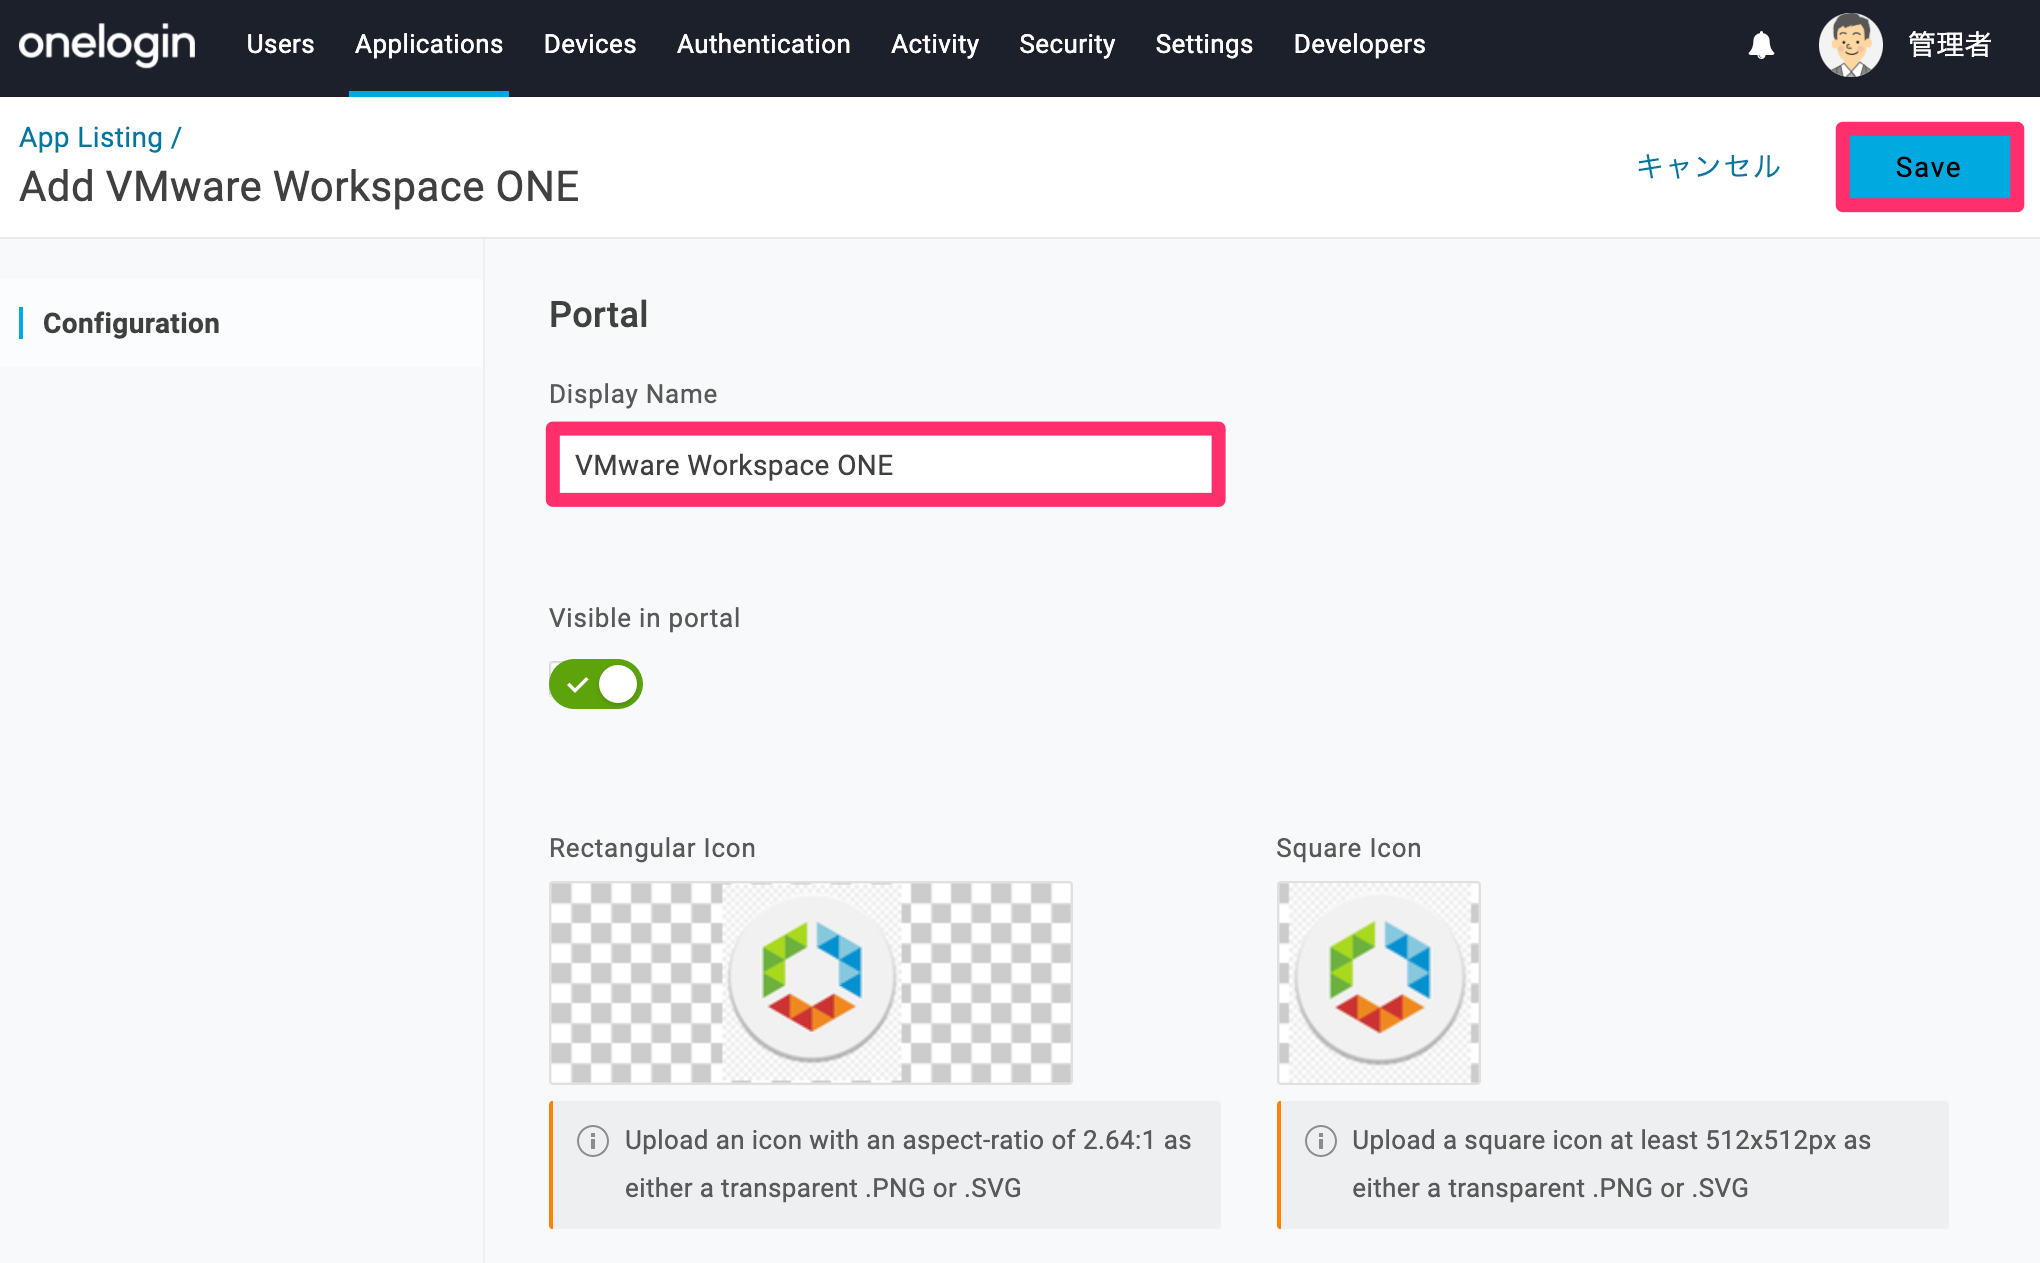Image resolution: width=2040 pixels, height=1263 pixels.
Task: Click the Rectangular Icon preview
Action: [x=811, y=983]
